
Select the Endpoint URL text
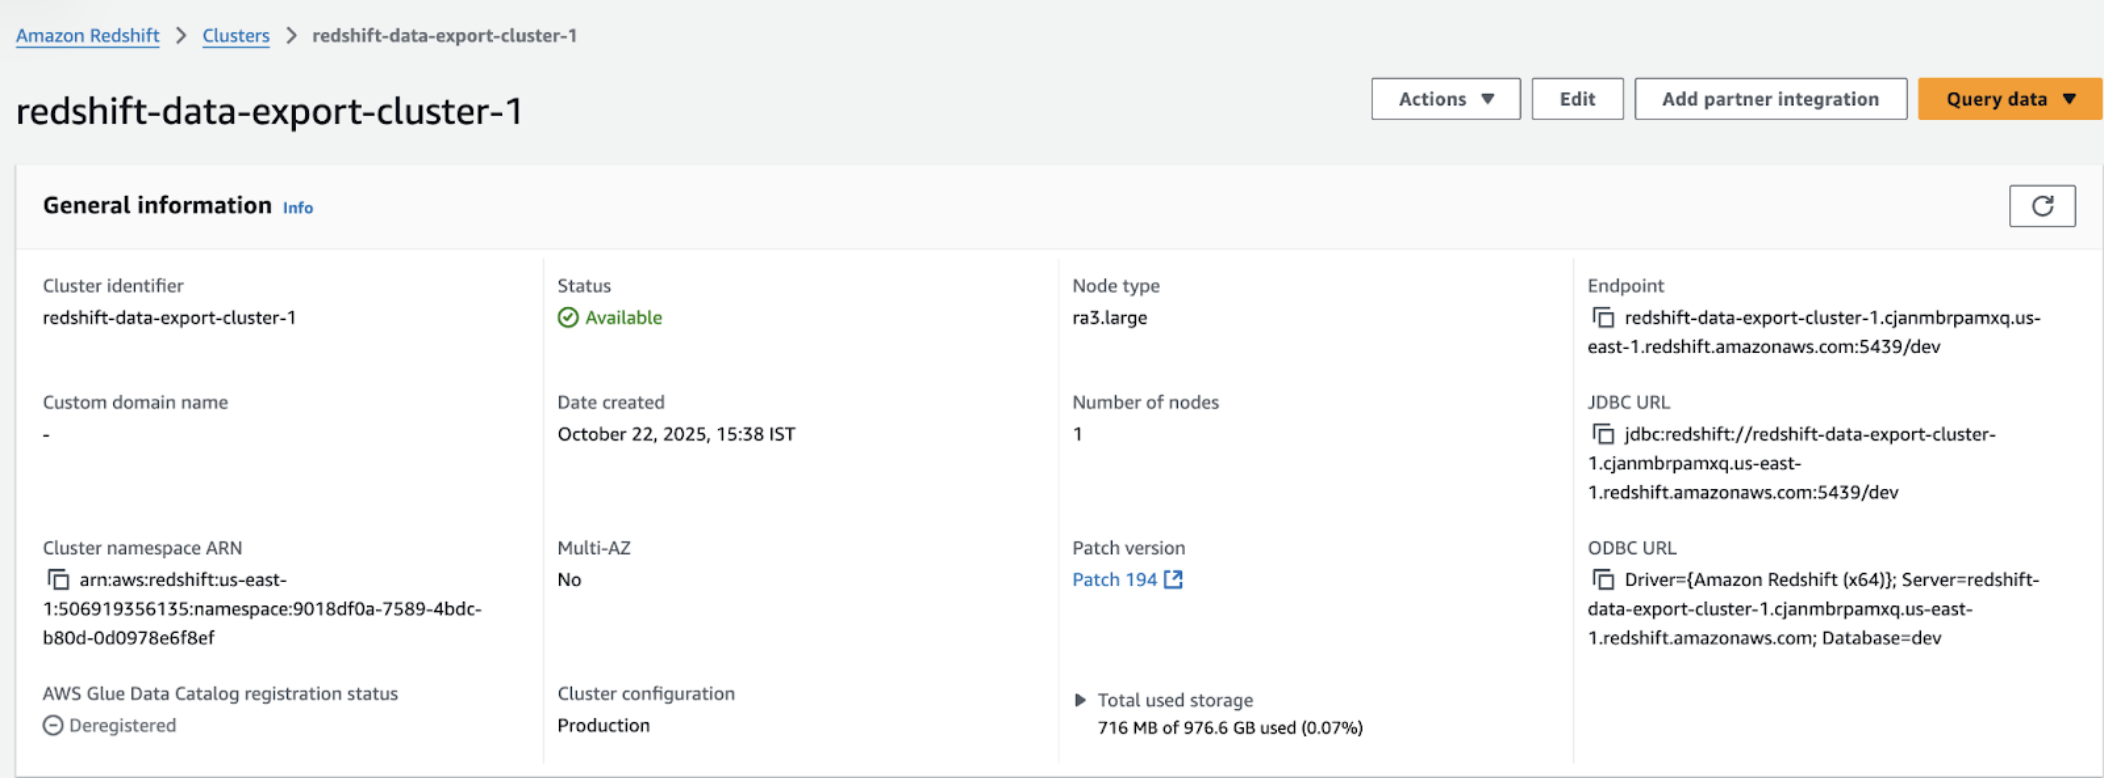[1815, 332]
